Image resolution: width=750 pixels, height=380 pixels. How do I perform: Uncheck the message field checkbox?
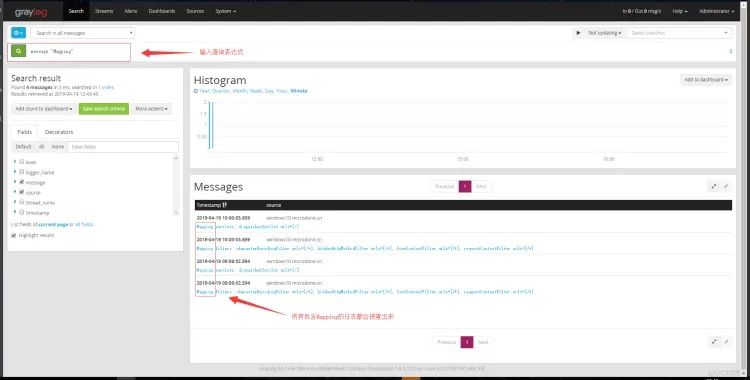pos(22,182)
